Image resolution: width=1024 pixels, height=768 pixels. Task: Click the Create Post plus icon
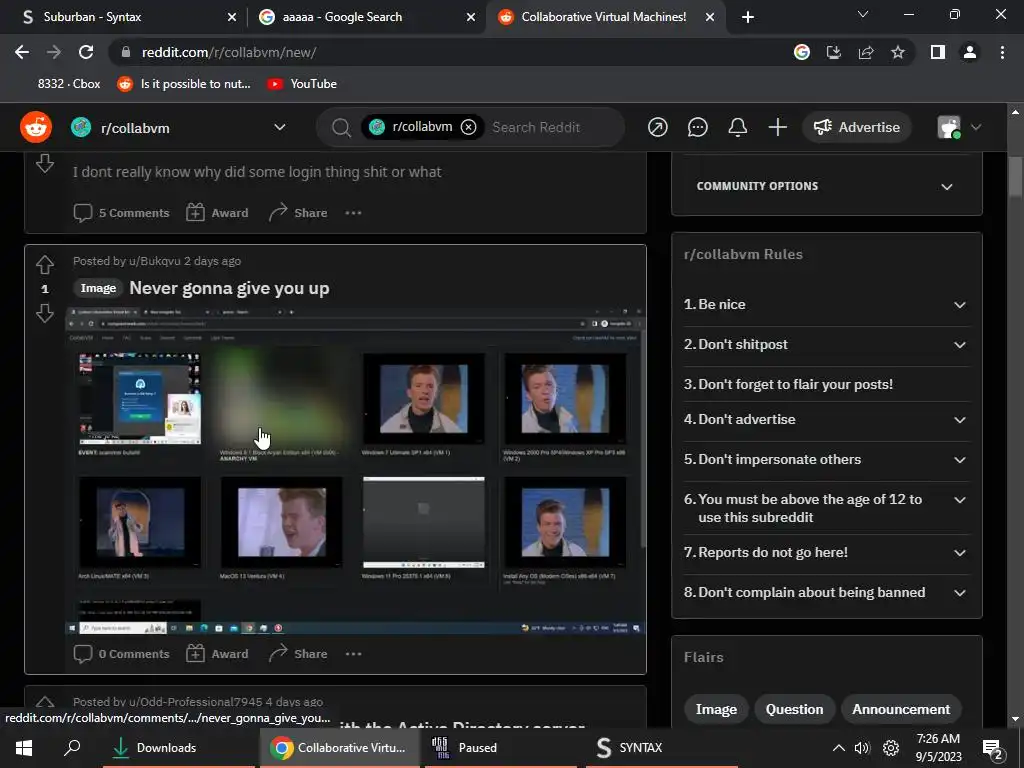(x=777, y=127)
